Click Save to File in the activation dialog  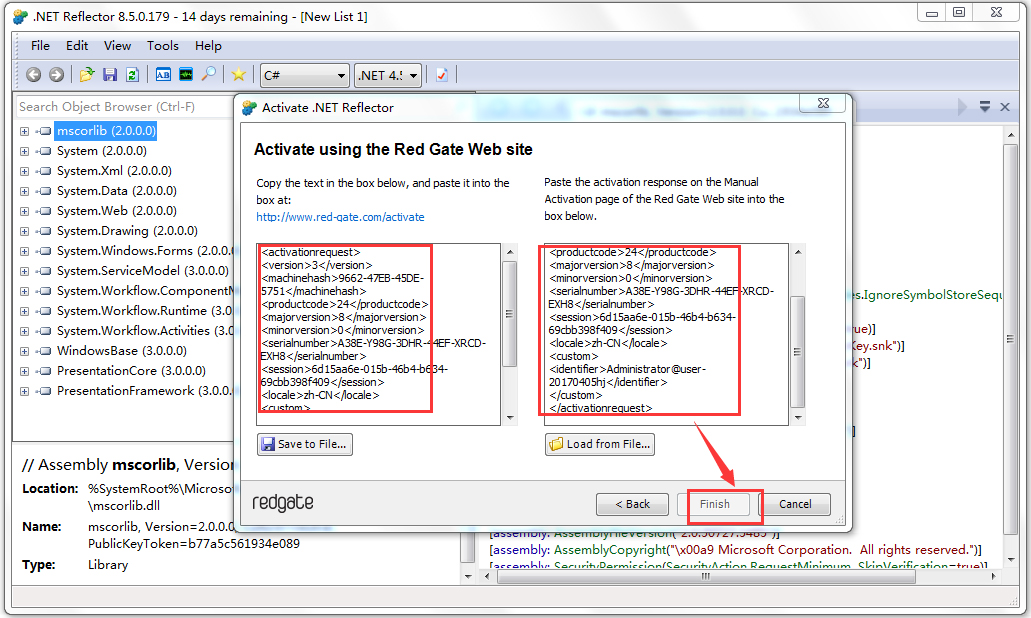pyautogui.click(x=304, y=444)
